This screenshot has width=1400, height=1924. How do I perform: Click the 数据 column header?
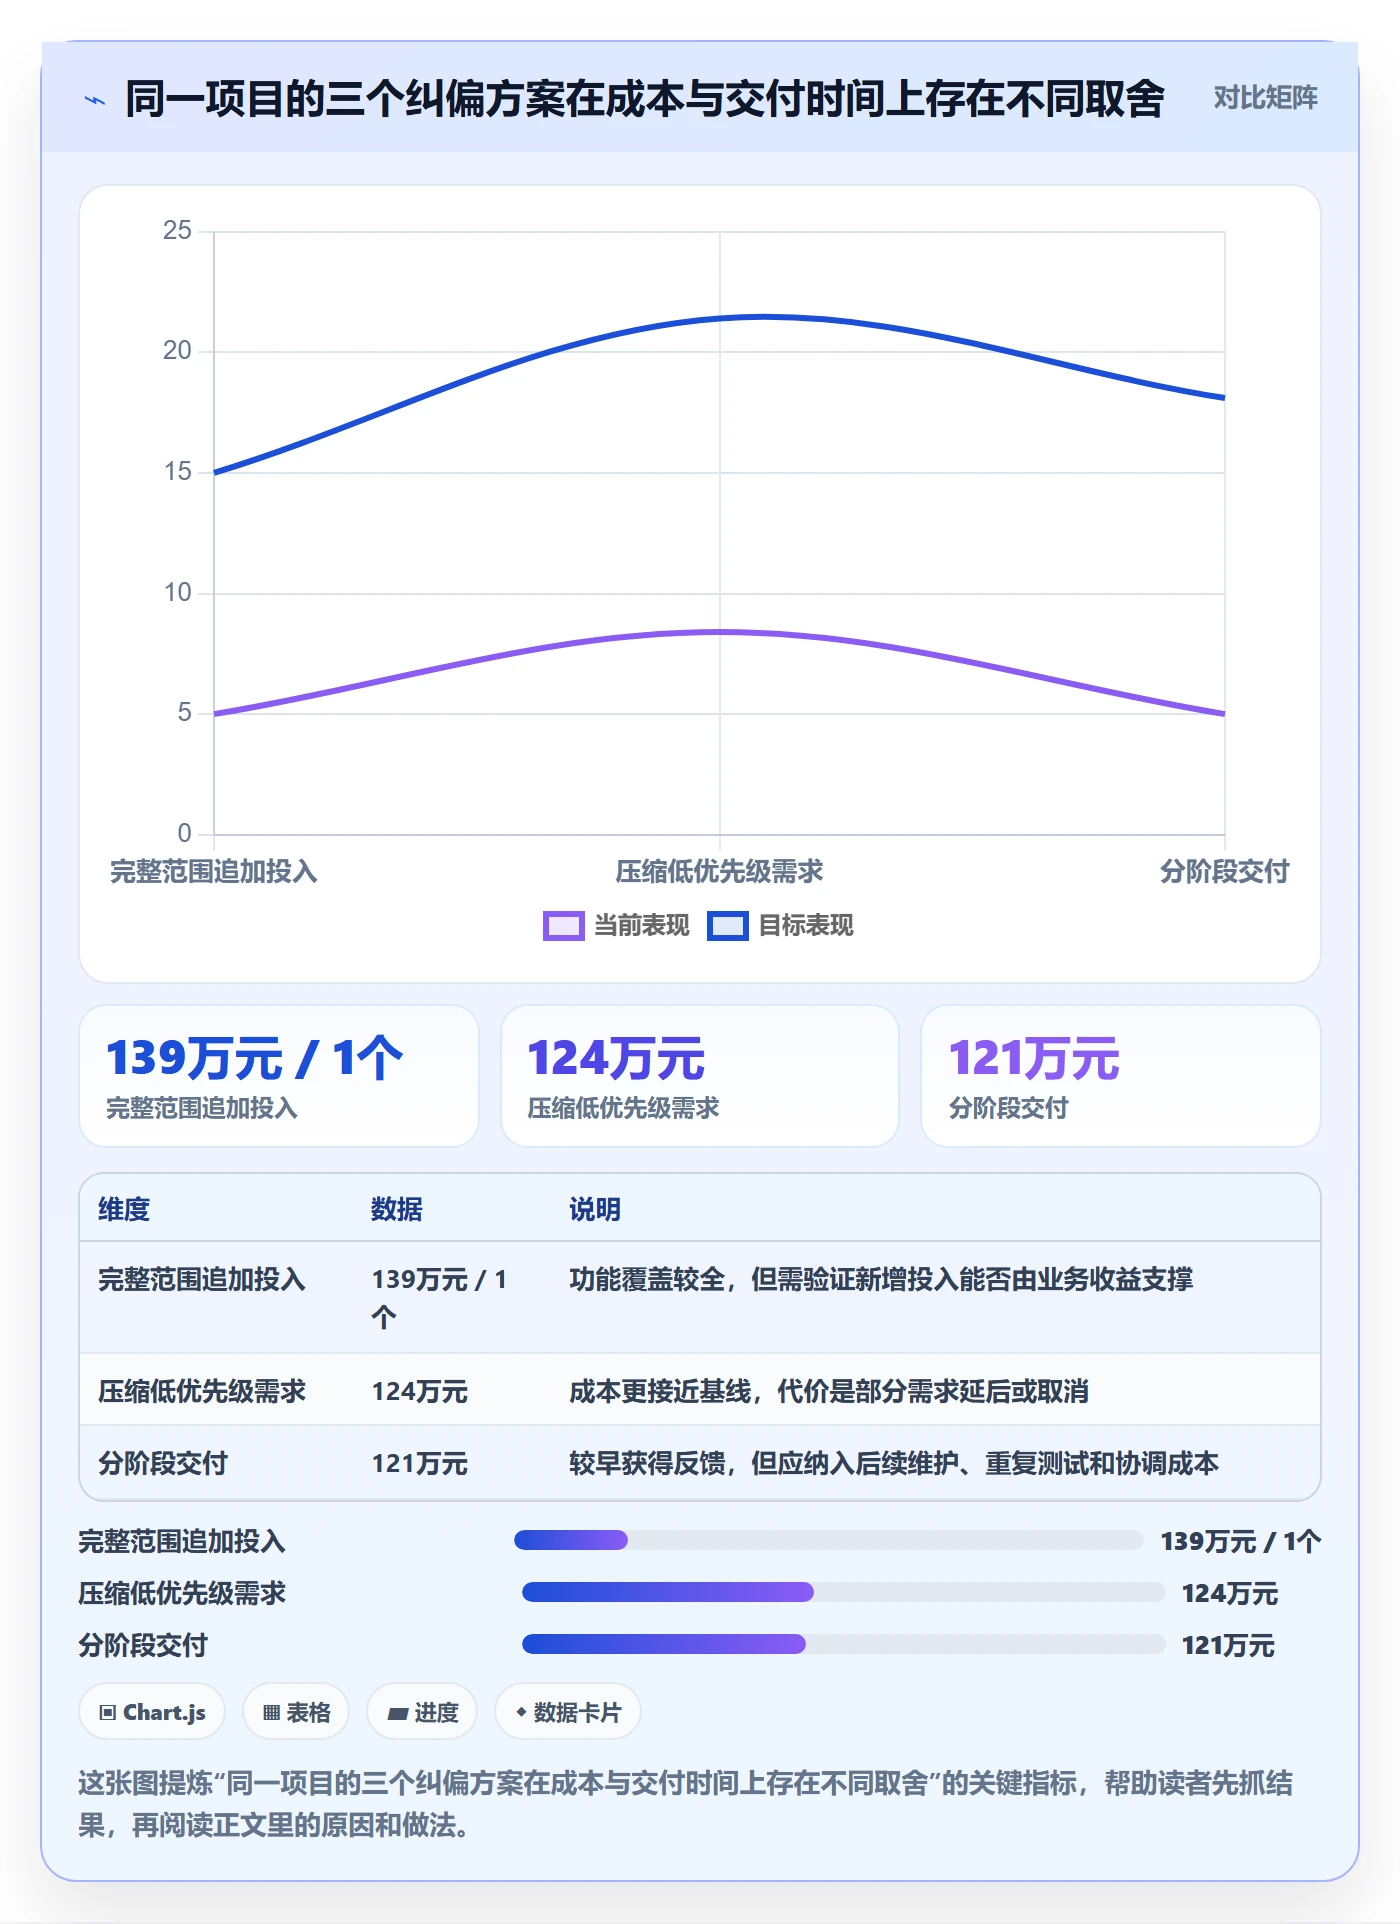click(397, 1209)
